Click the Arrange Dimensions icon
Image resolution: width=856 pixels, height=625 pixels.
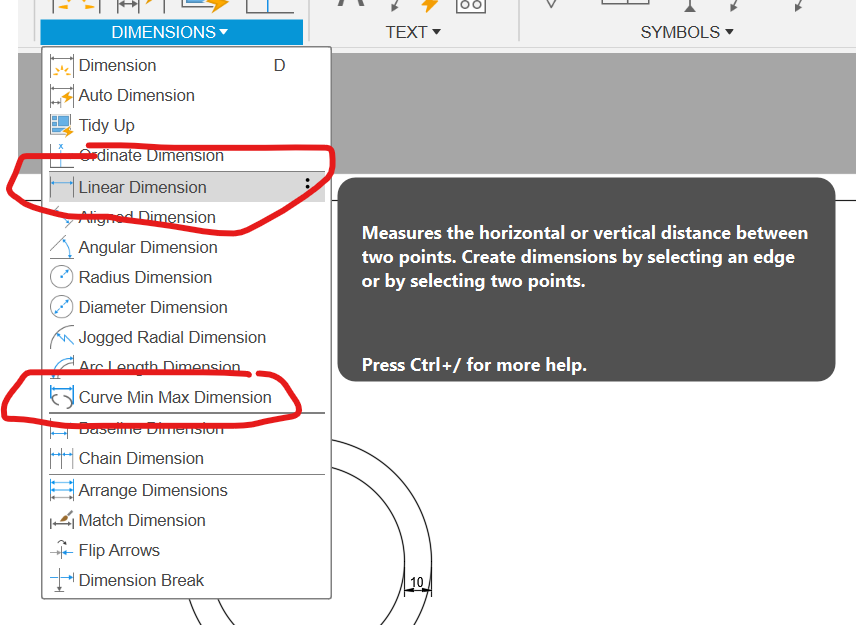click(61, 490)
